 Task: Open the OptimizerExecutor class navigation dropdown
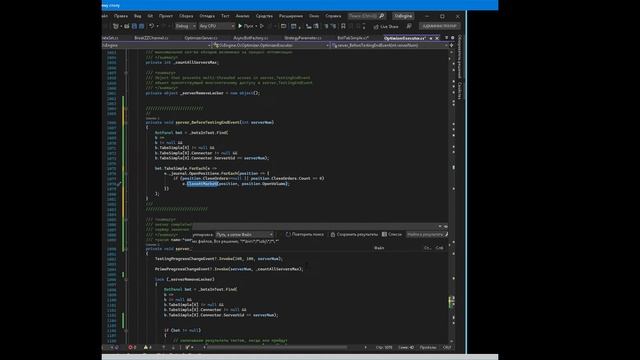coord(271,45)
